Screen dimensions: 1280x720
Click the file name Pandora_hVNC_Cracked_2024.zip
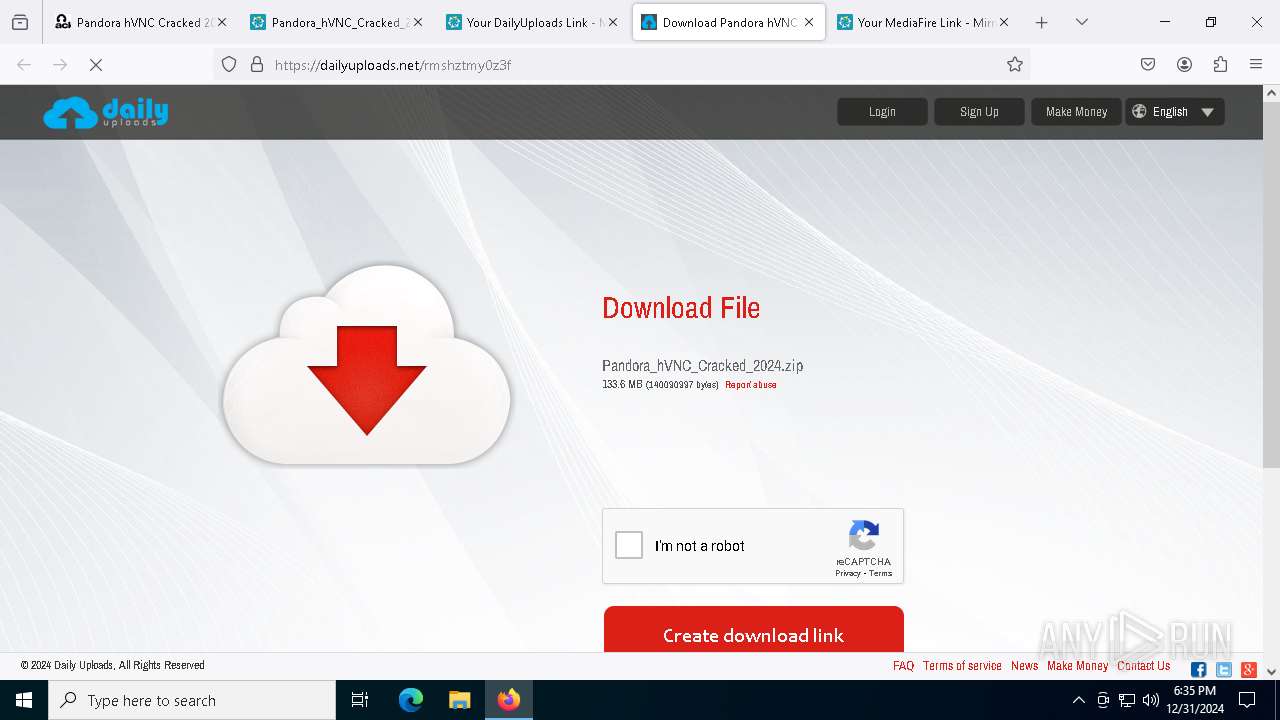point(702,366)
